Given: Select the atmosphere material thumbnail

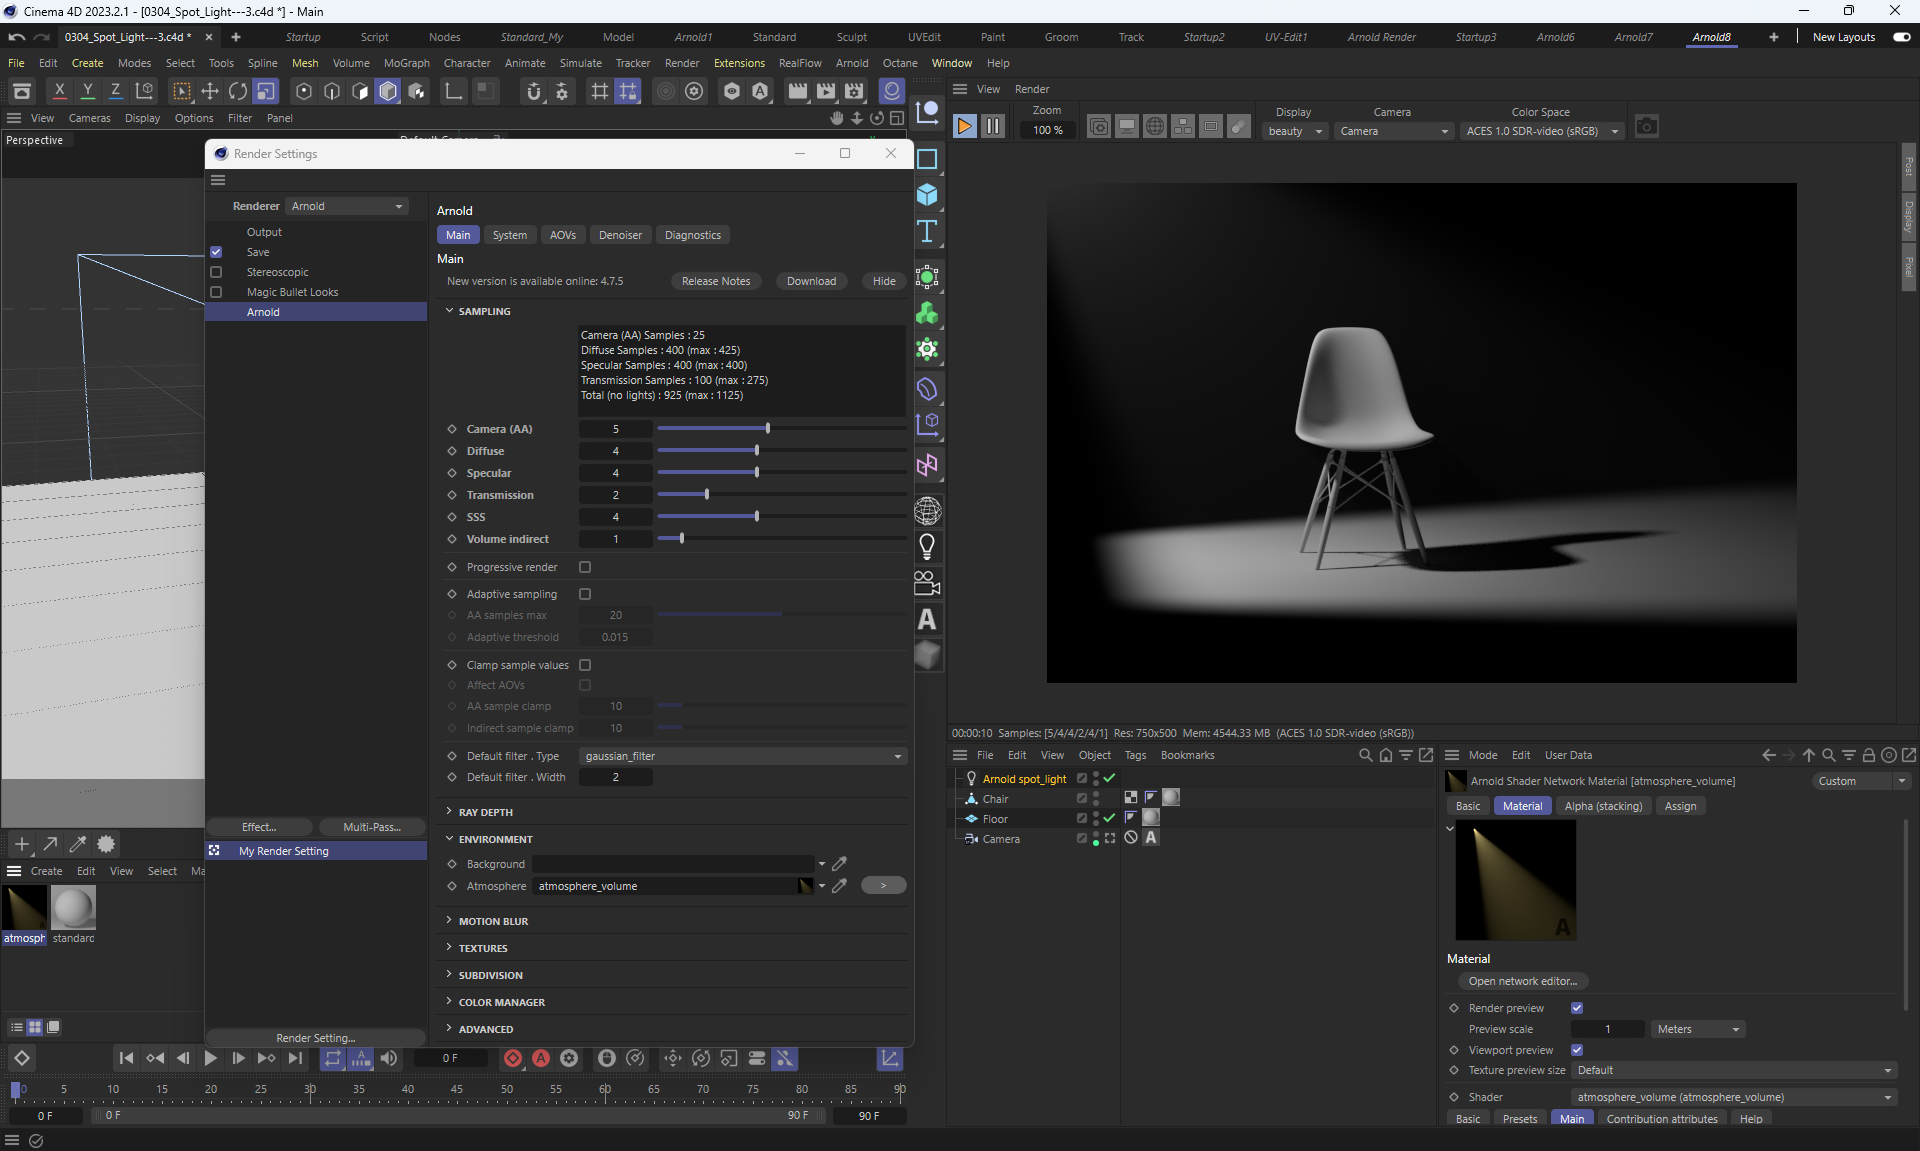Looking at the screenshot, I should [x=24, y=909].
